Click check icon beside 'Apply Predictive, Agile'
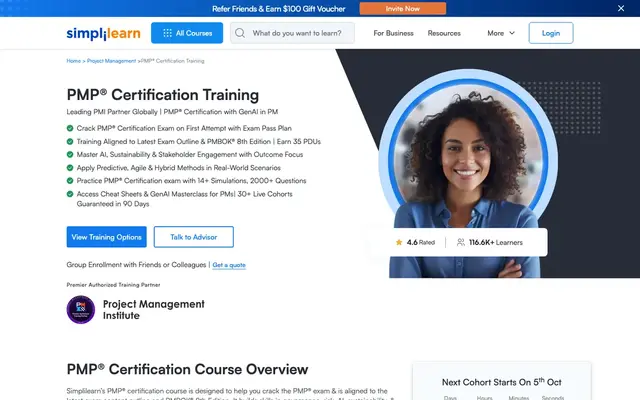 [70, 168]
